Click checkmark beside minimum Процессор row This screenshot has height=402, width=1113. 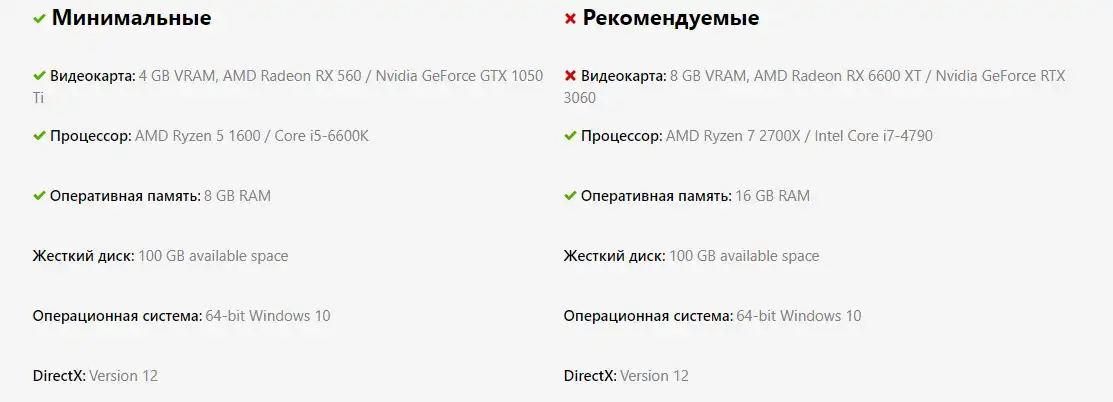pos(39,135)
